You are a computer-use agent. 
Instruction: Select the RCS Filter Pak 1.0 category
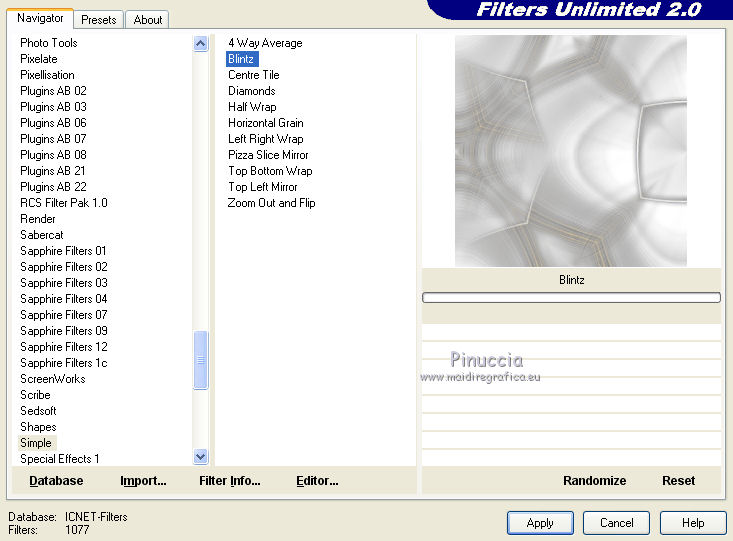pyautogui.click(x=64, y=203)
